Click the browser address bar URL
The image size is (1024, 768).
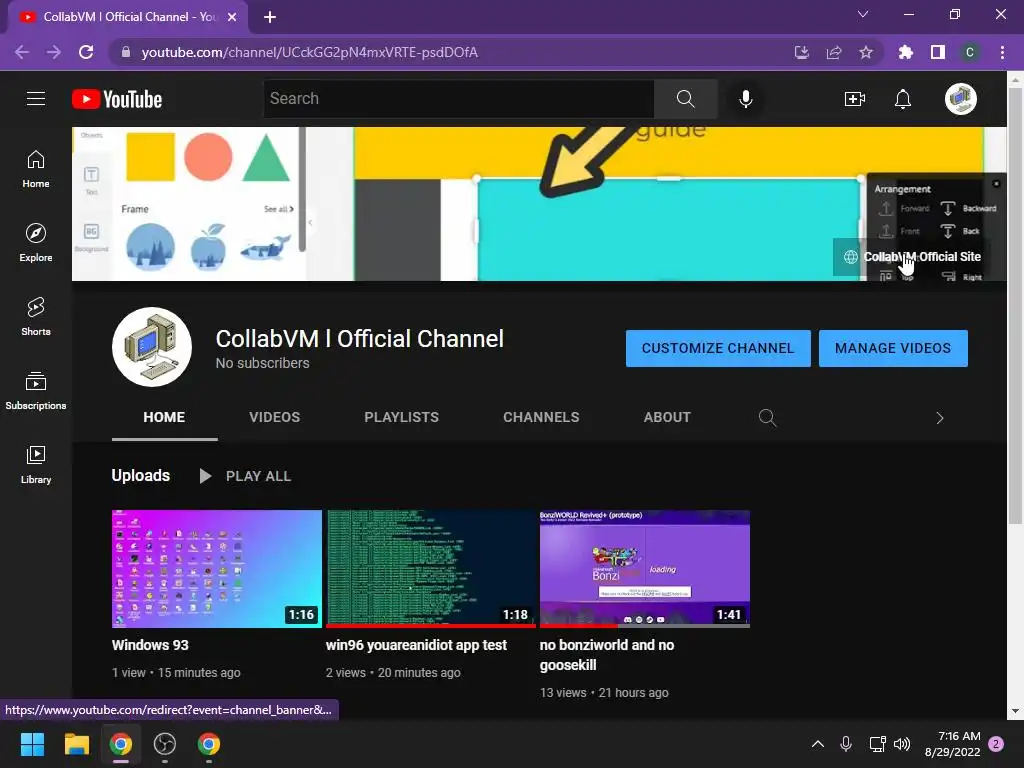point(310,52)
